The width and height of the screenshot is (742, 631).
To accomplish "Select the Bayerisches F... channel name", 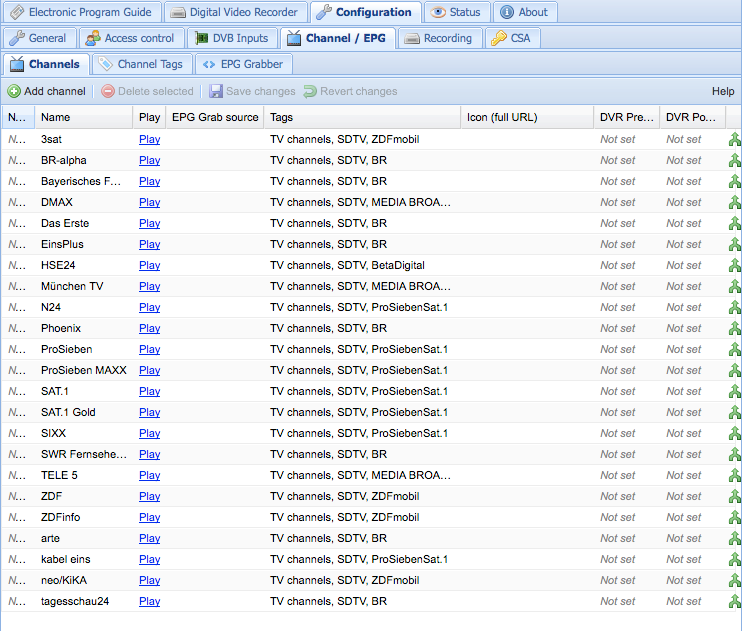I will (81, 181).
